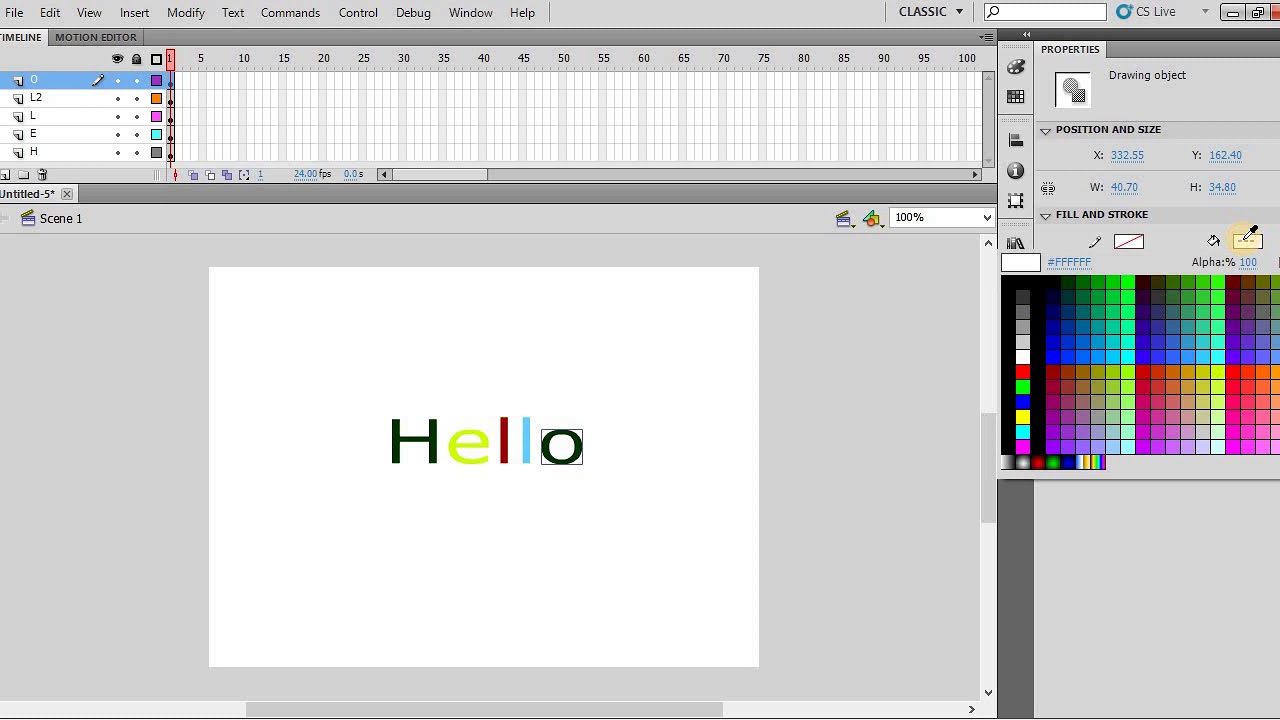Create a new layer in timeline

coord(5,175)
